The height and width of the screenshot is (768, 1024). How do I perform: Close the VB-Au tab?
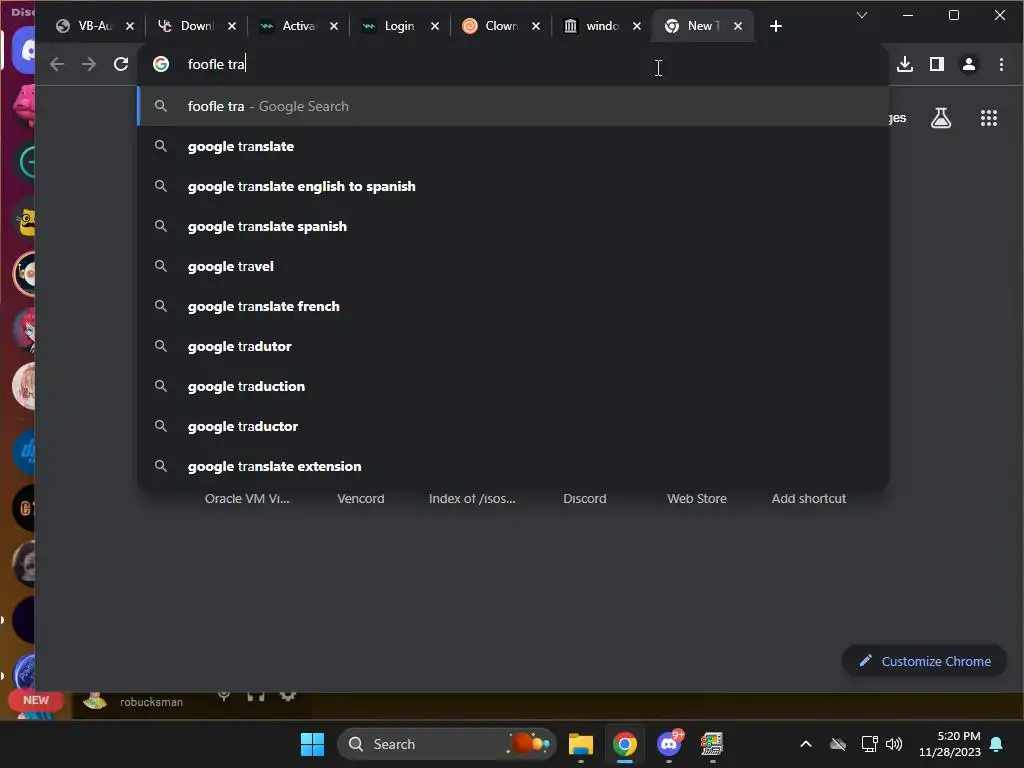point(130,26)
